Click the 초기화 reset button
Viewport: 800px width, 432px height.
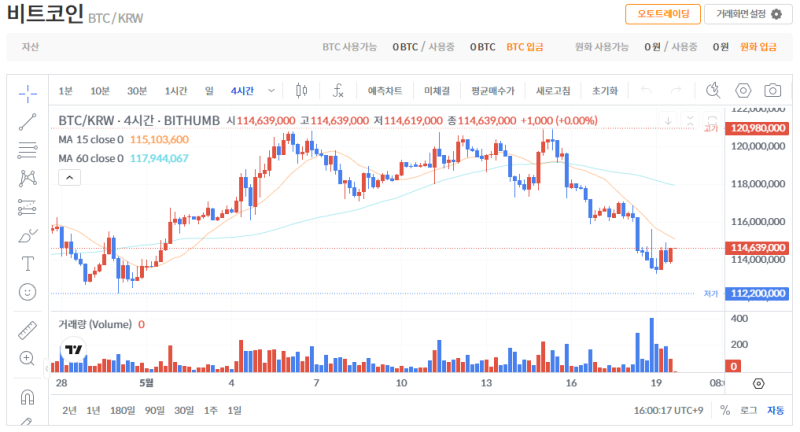[605, 91]
